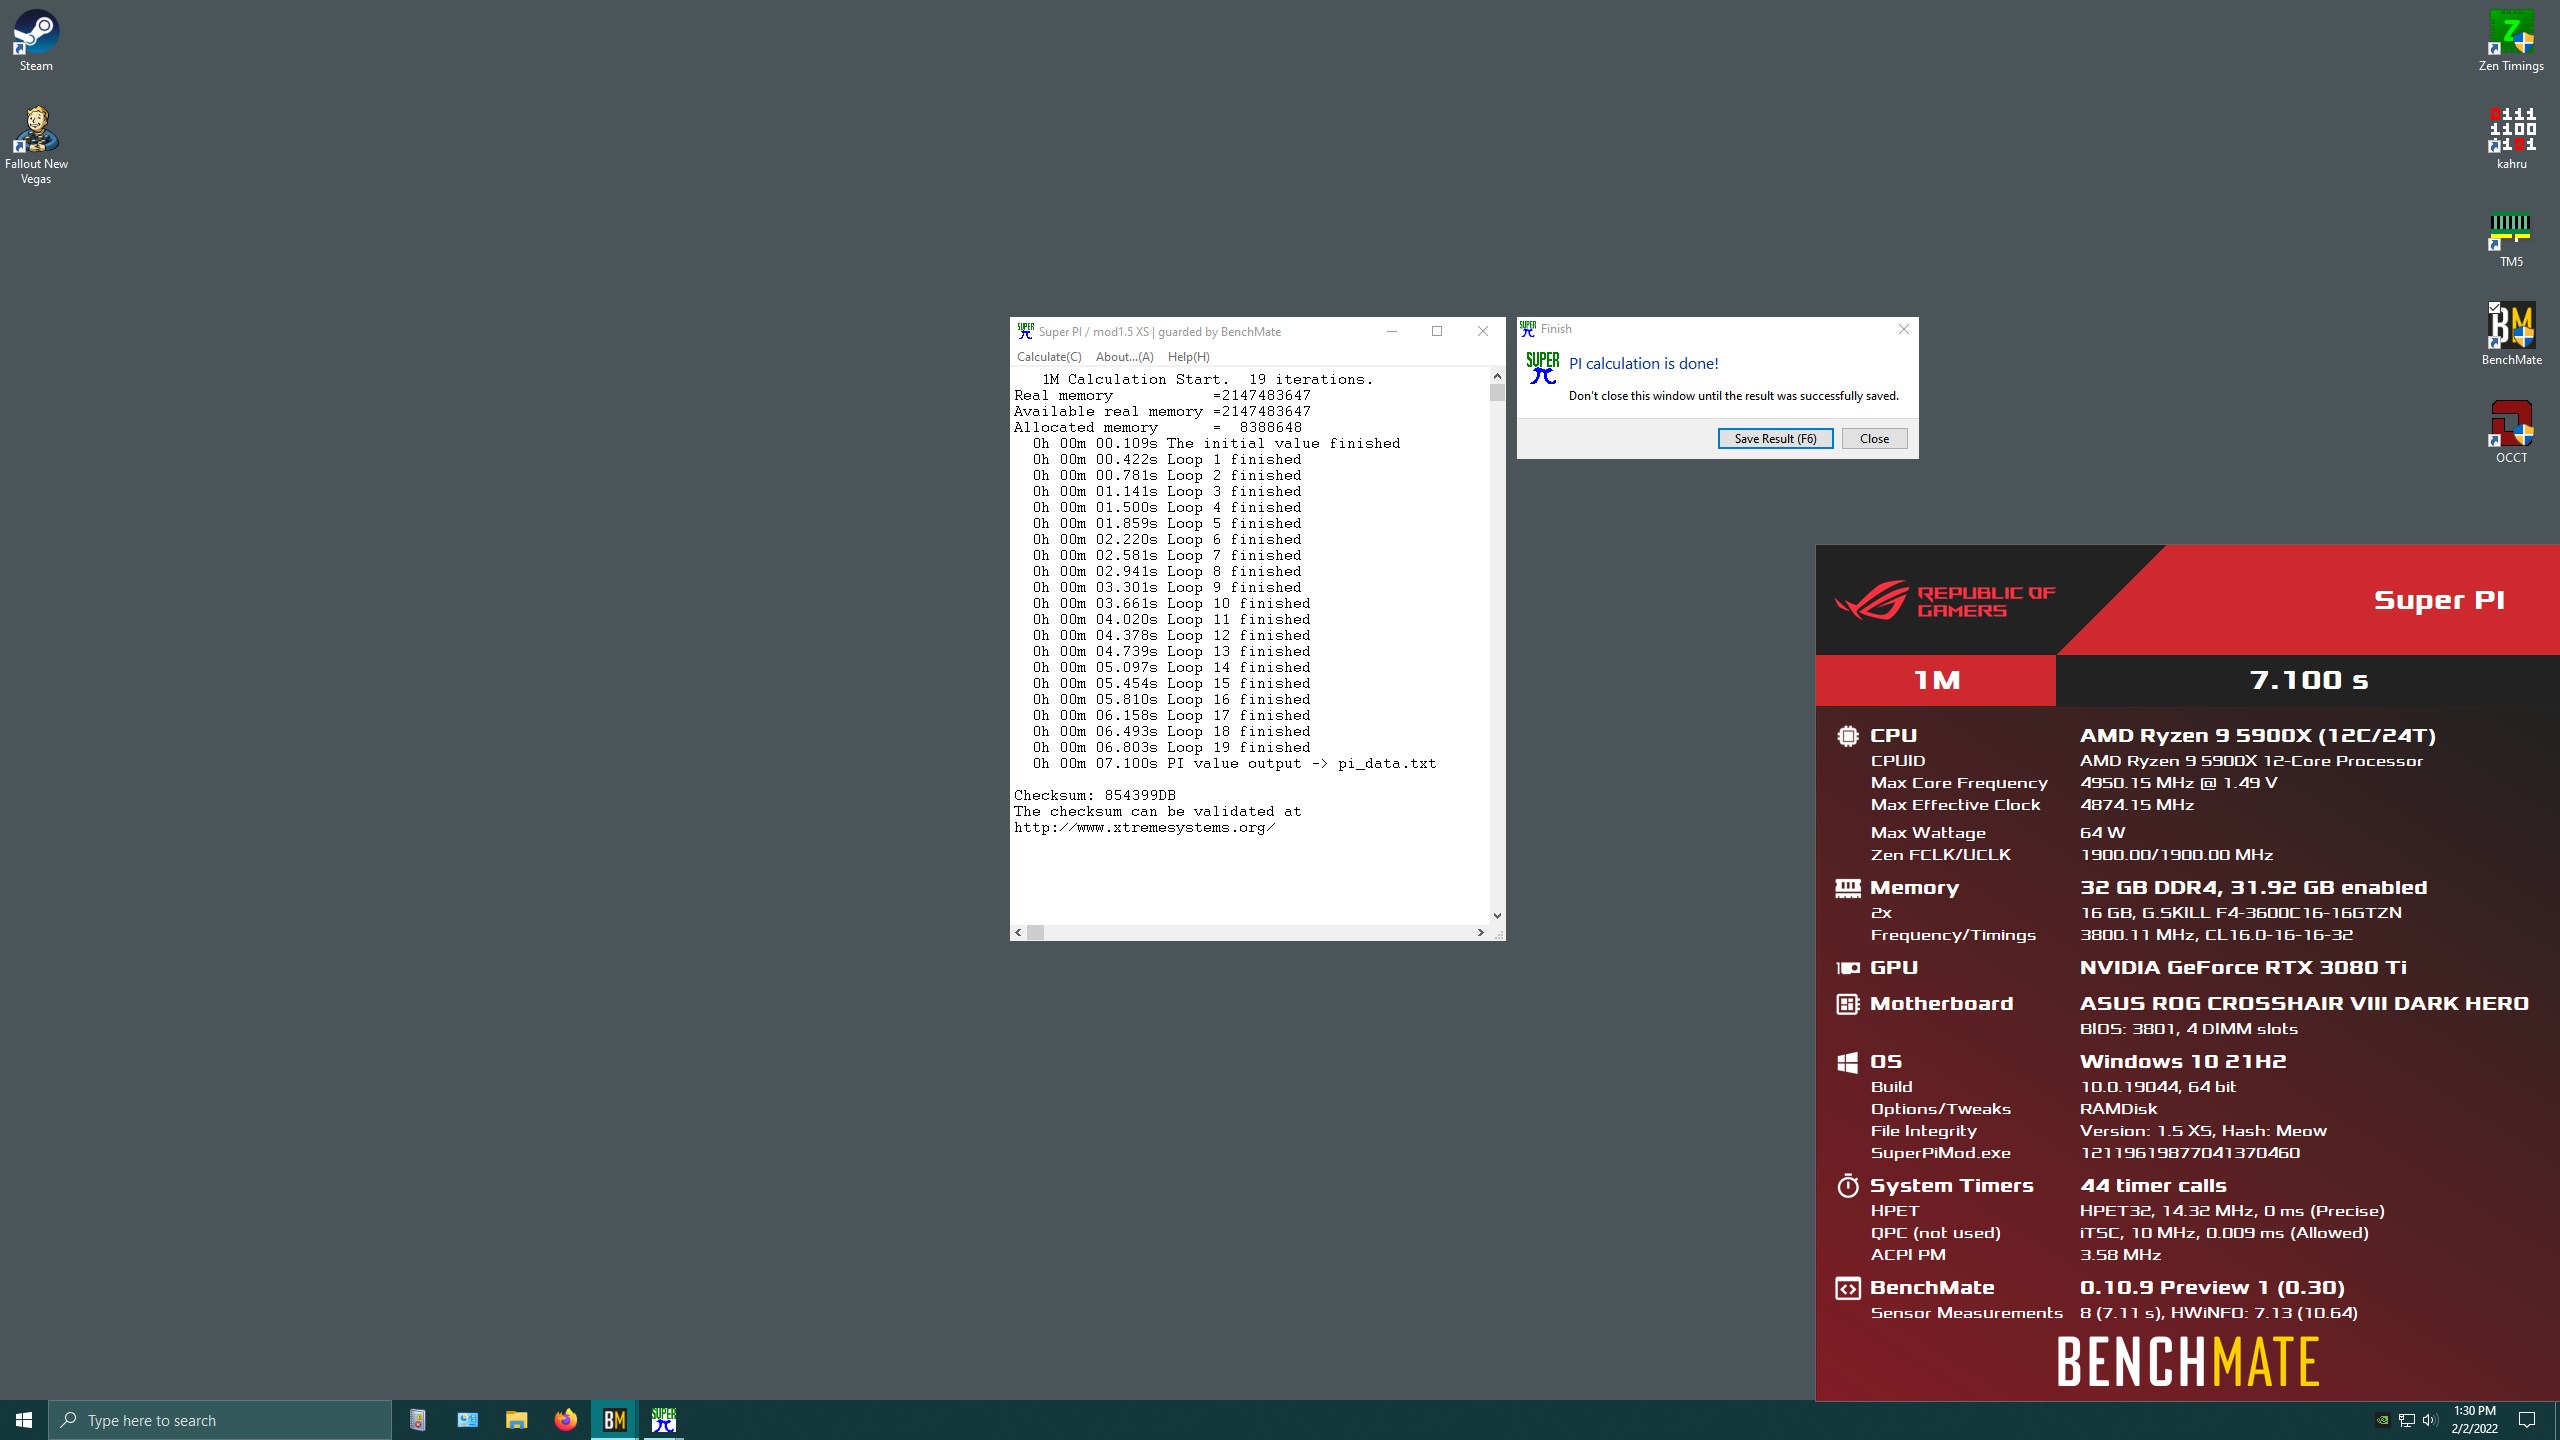The width and height of the screenshot is (2560, 1440).
Task: Click the ASUS ROG CROSSHAIR VIII DARK HERO text
Action: click(2304, 1004)
